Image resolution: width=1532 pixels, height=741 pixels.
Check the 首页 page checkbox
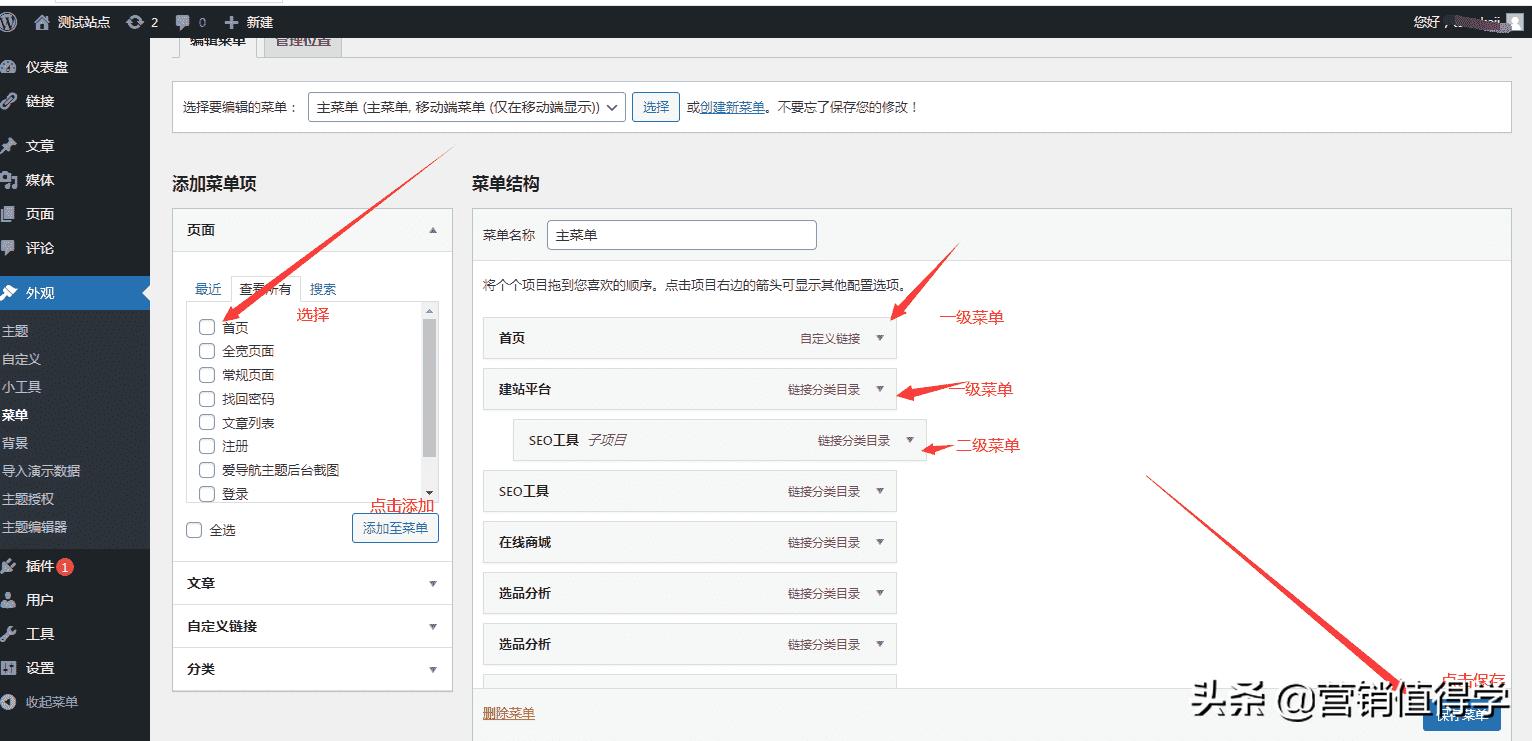coord(207,327)
